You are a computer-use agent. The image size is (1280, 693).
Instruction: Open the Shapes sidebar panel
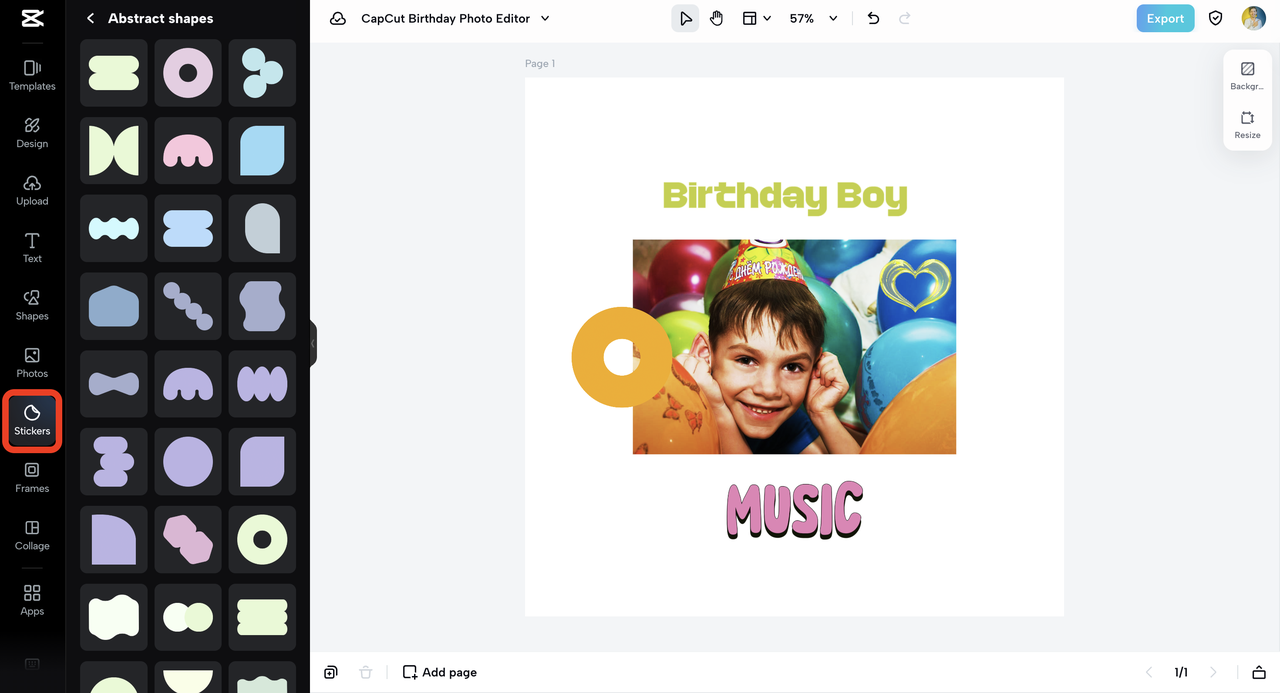32,305
